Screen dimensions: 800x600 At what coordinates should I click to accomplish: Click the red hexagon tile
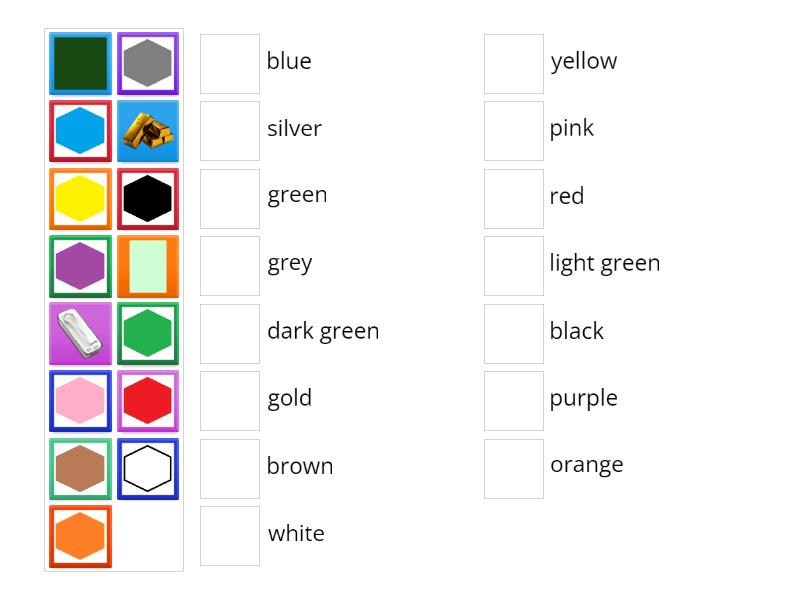148,401
